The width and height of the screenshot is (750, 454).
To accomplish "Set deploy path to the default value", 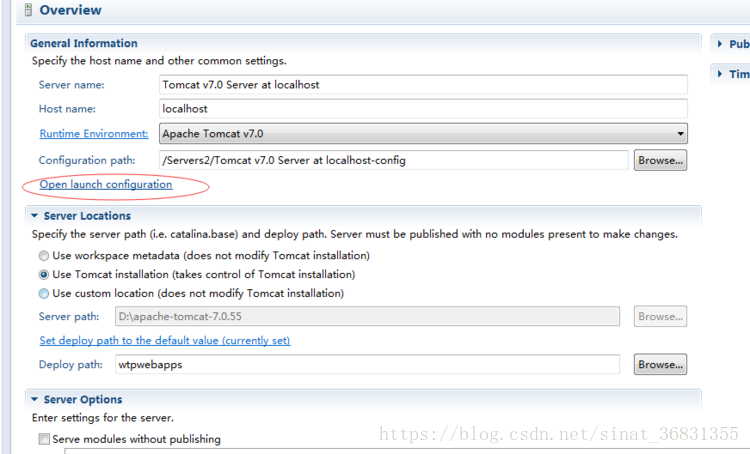I will click(x=165, y=341).
